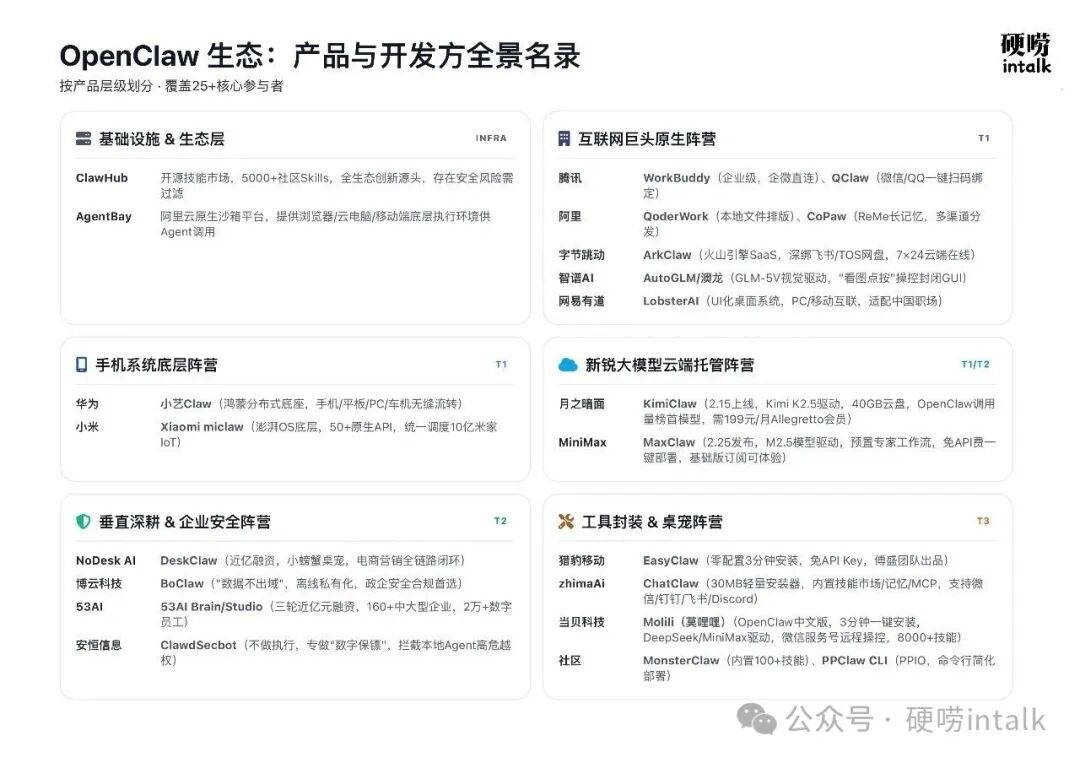Click the 智谱AI row label
Image resolution: width=1080 pixels, height=763 pixels.
576,278
